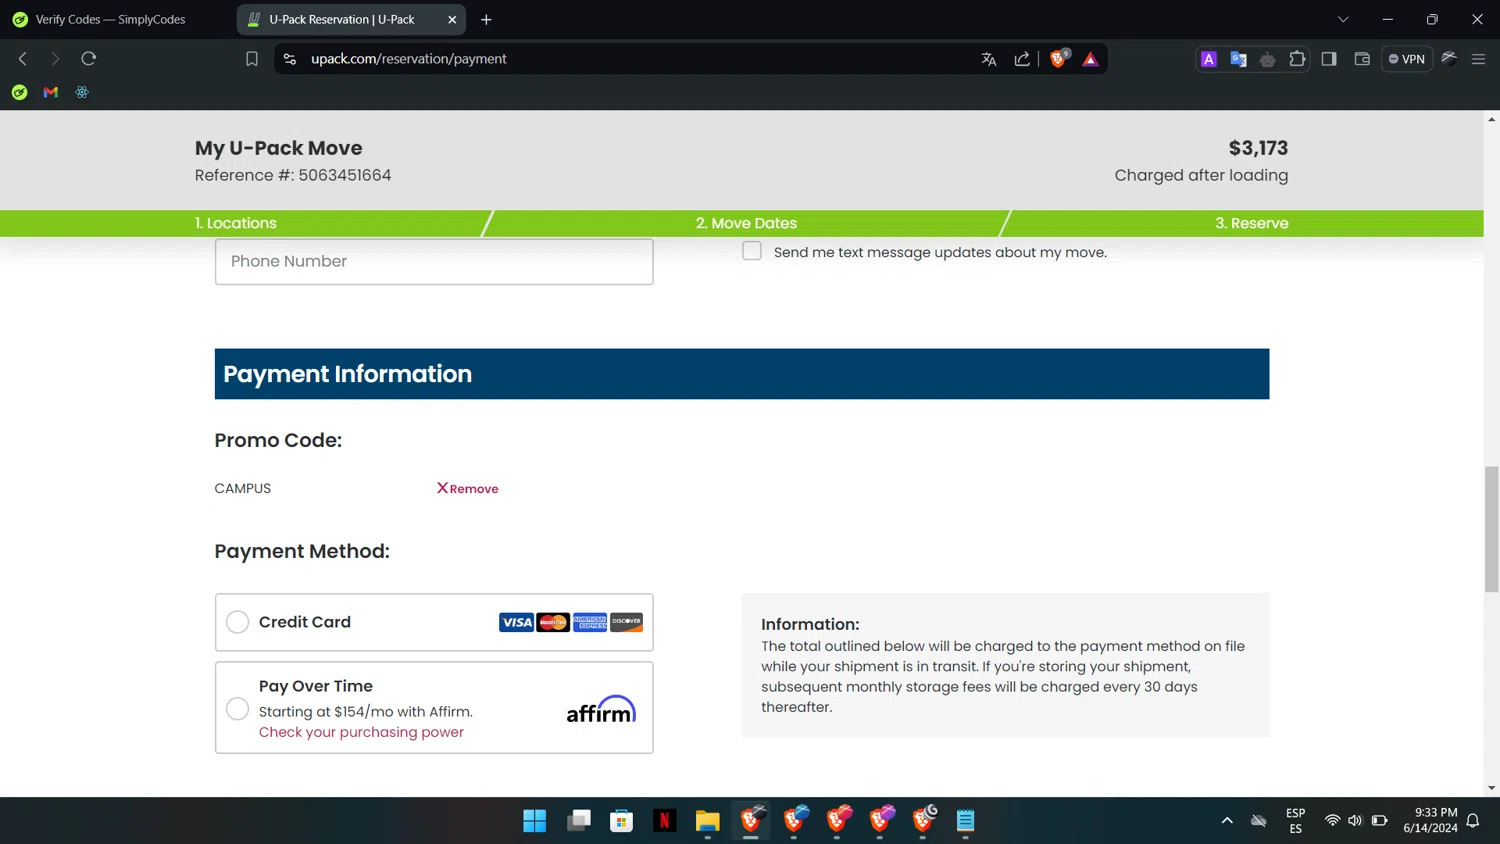Select Pay Over Time with Affirm

237,708
